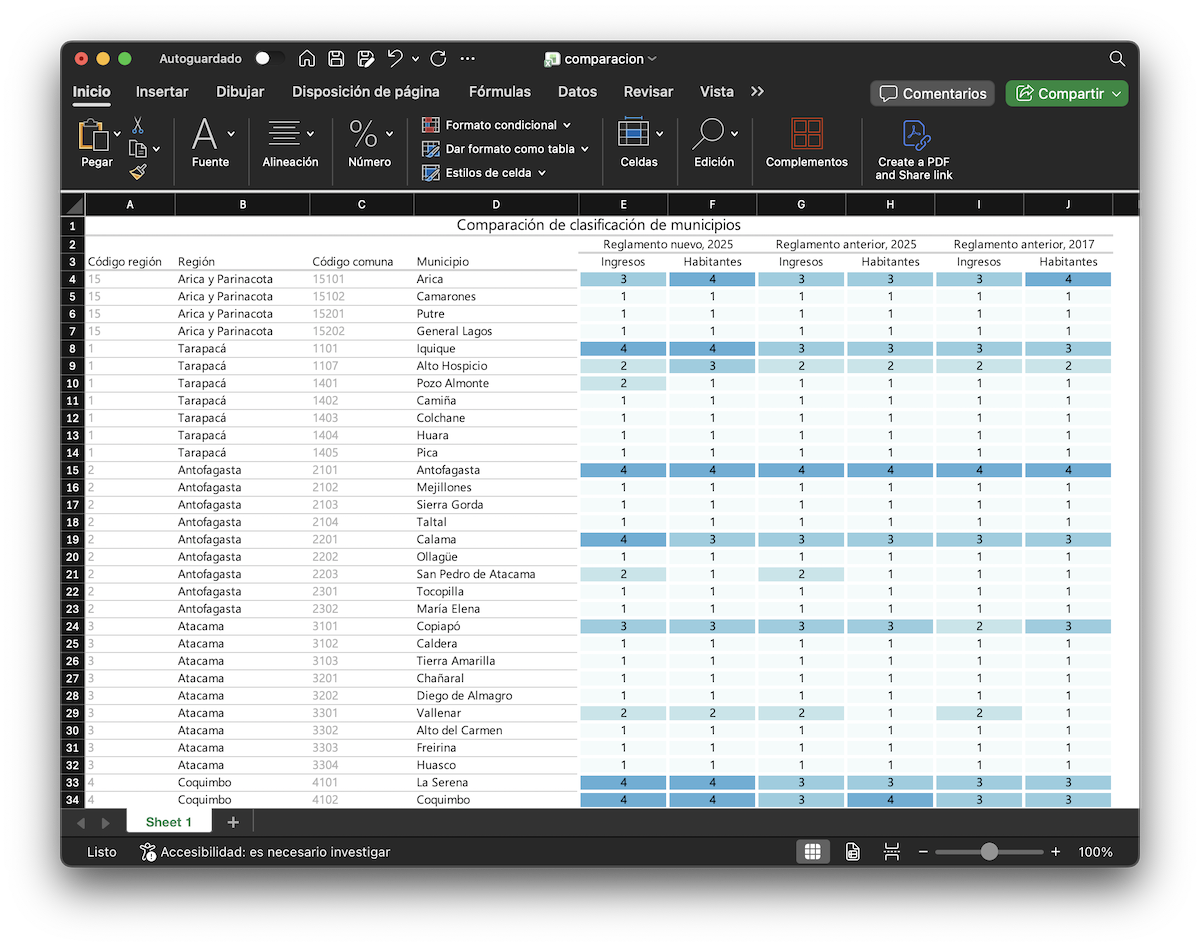1200x947 pixels.
Task: Open the Fórmulas ribbon tab
Action: tap(500, 92)
